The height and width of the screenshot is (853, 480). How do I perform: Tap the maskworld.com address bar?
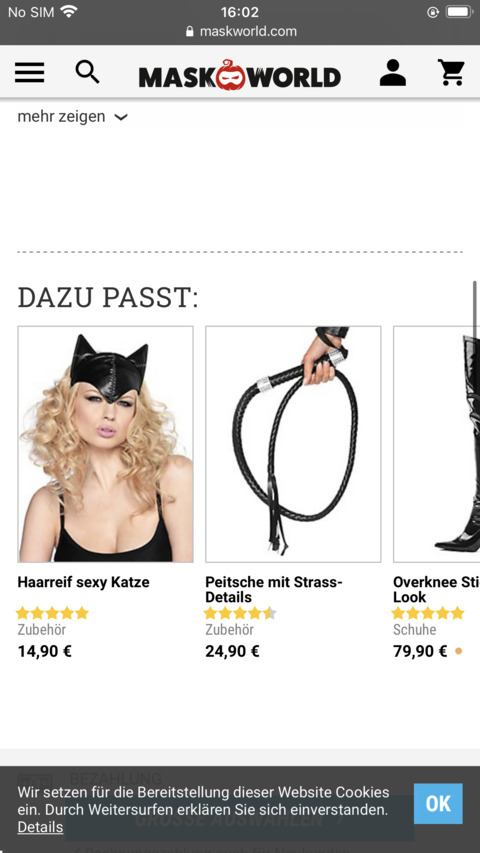[x=240, y=31]
